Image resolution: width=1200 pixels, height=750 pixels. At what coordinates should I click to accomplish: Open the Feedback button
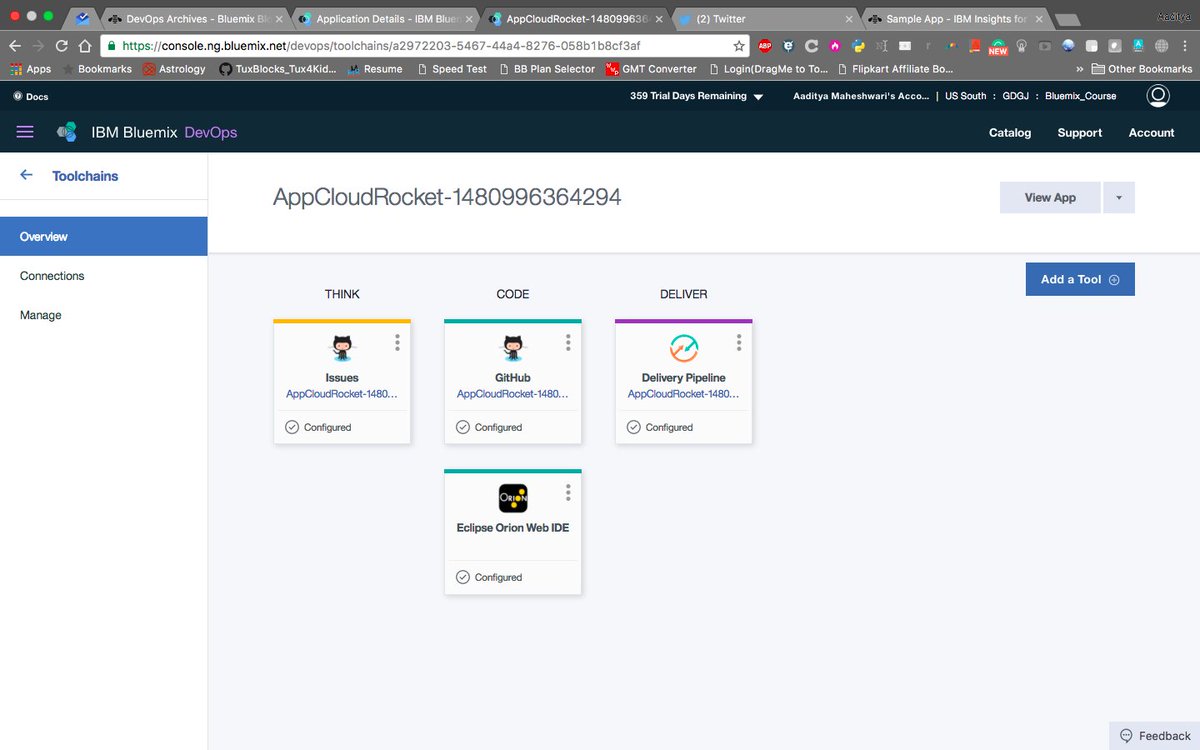pos(1155,735)
